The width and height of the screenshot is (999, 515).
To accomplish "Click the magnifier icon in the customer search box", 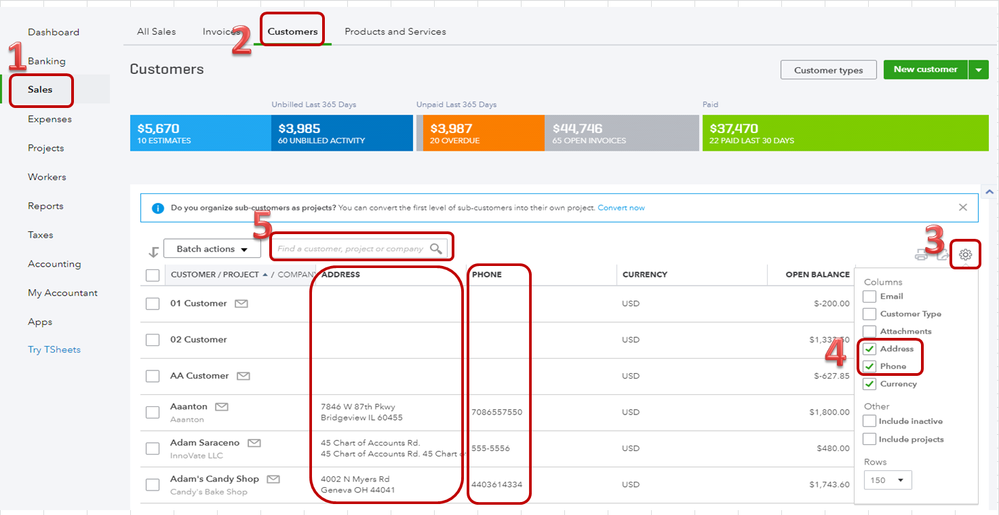I will 436,249.
